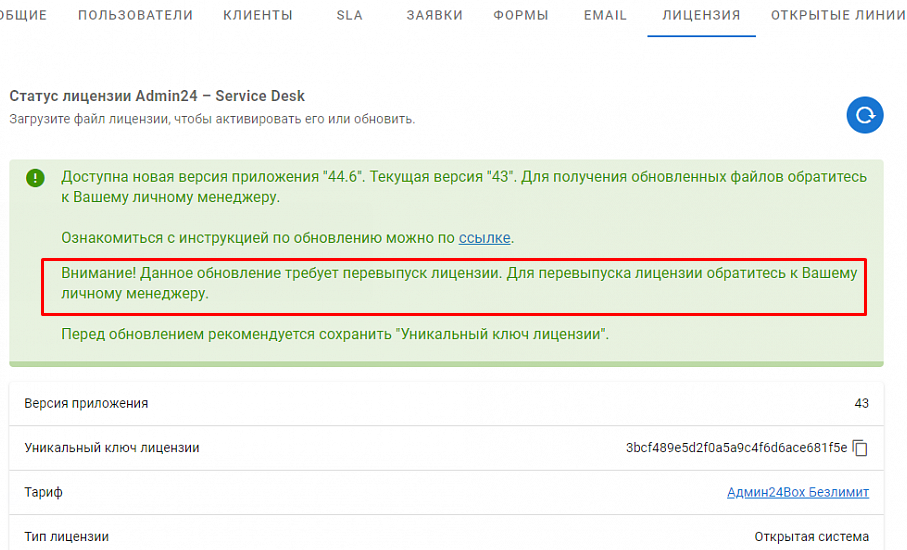Open the ОТКРЫТЫЕ ЛИНИИ tab

pos(838,16)
